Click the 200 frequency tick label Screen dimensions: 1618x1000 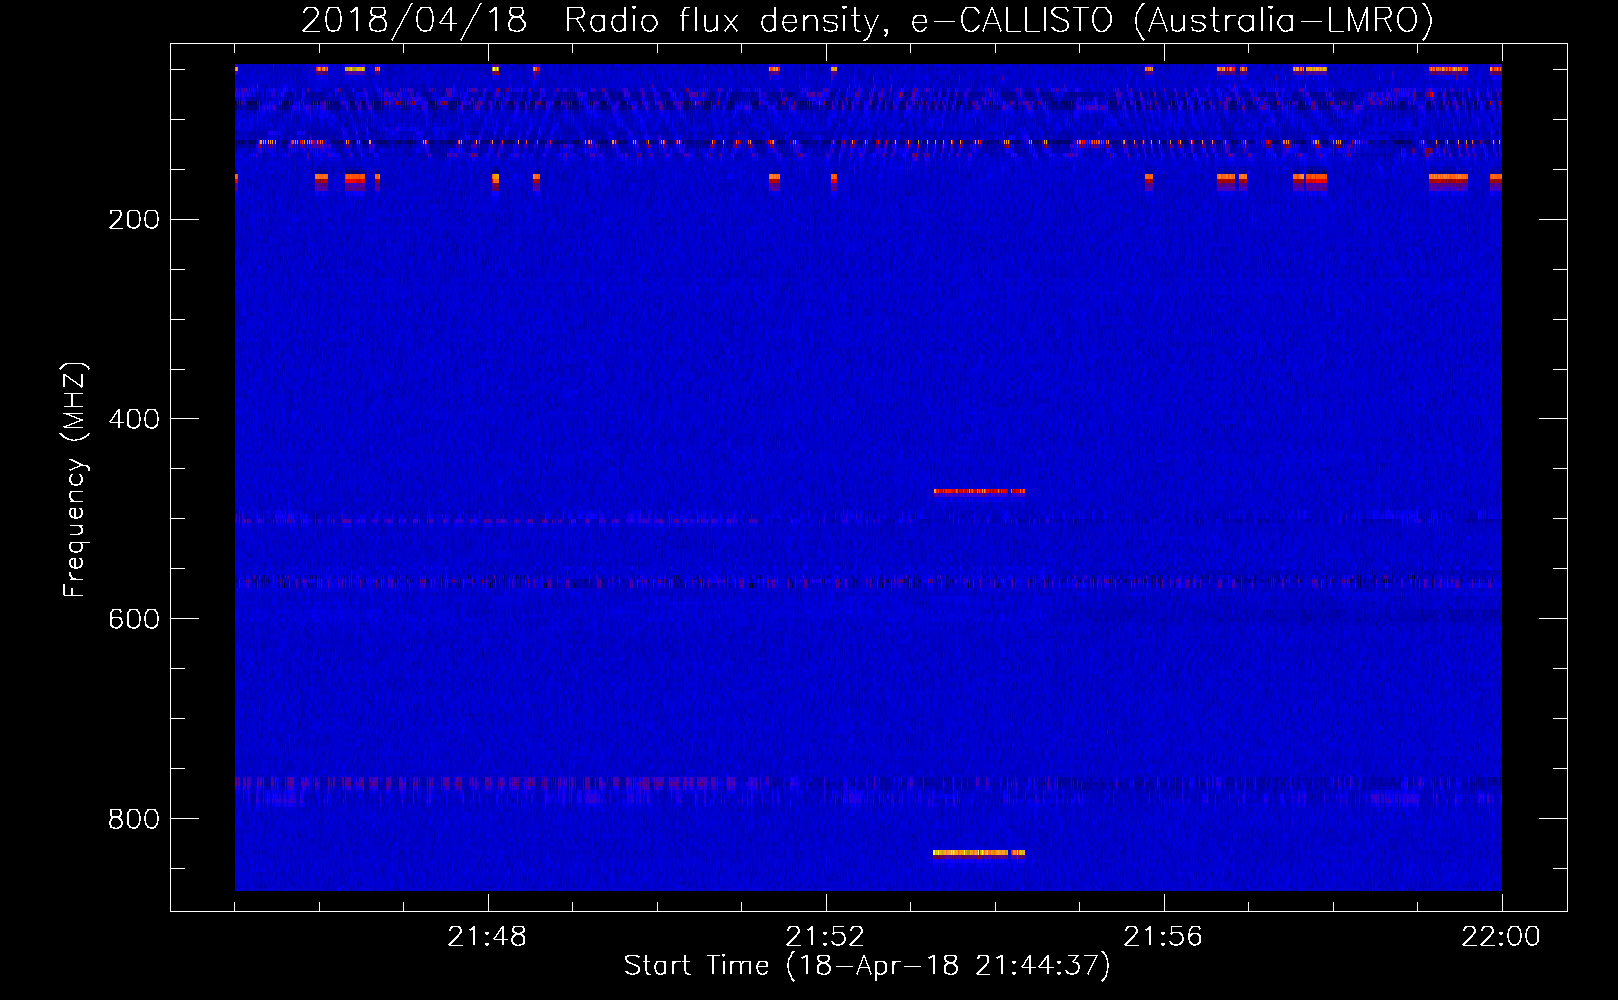pyautogui.click(x=134, y=219)
